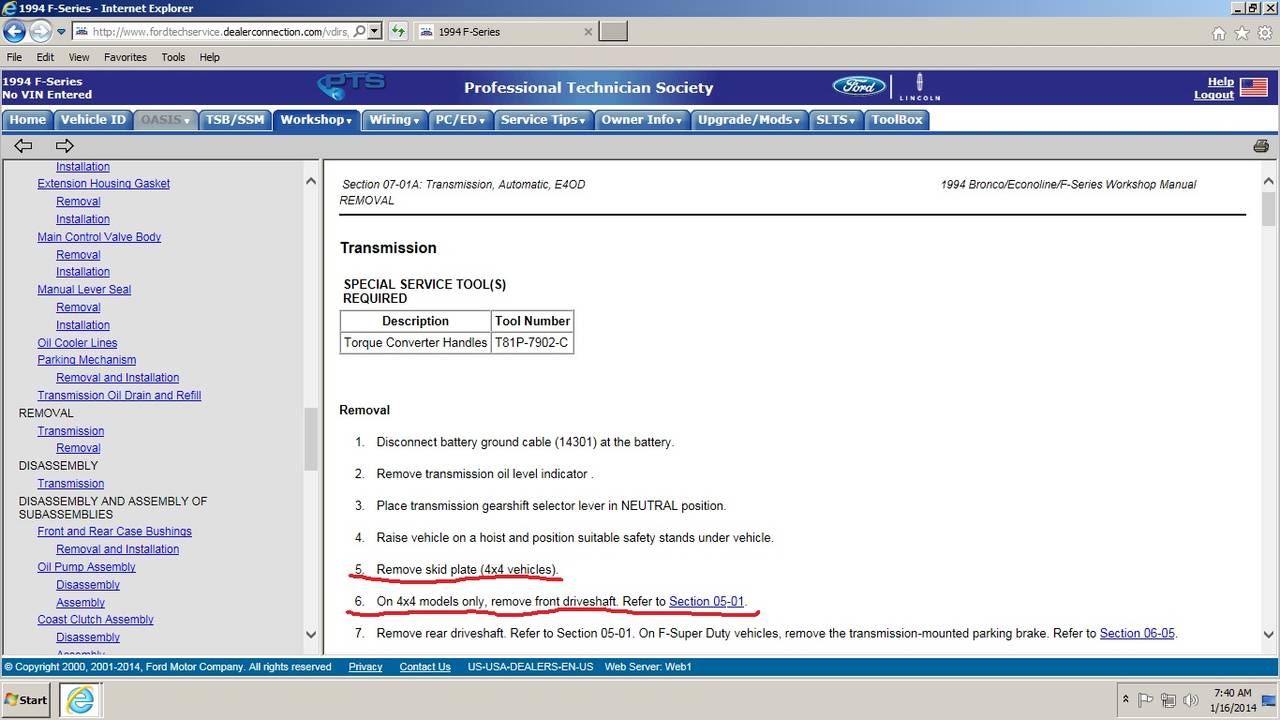
Task: Open Transmission Oil Drain and Refill link
Action: pos(119,396)
